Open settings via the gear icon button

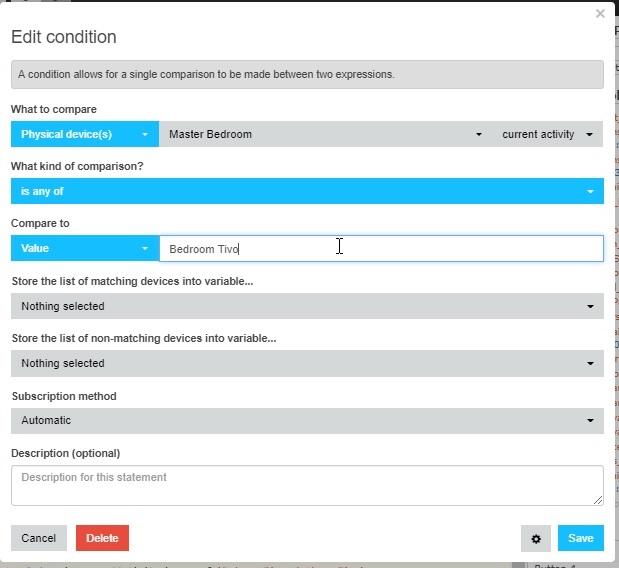pyautogui.click(x=536, y=538)
